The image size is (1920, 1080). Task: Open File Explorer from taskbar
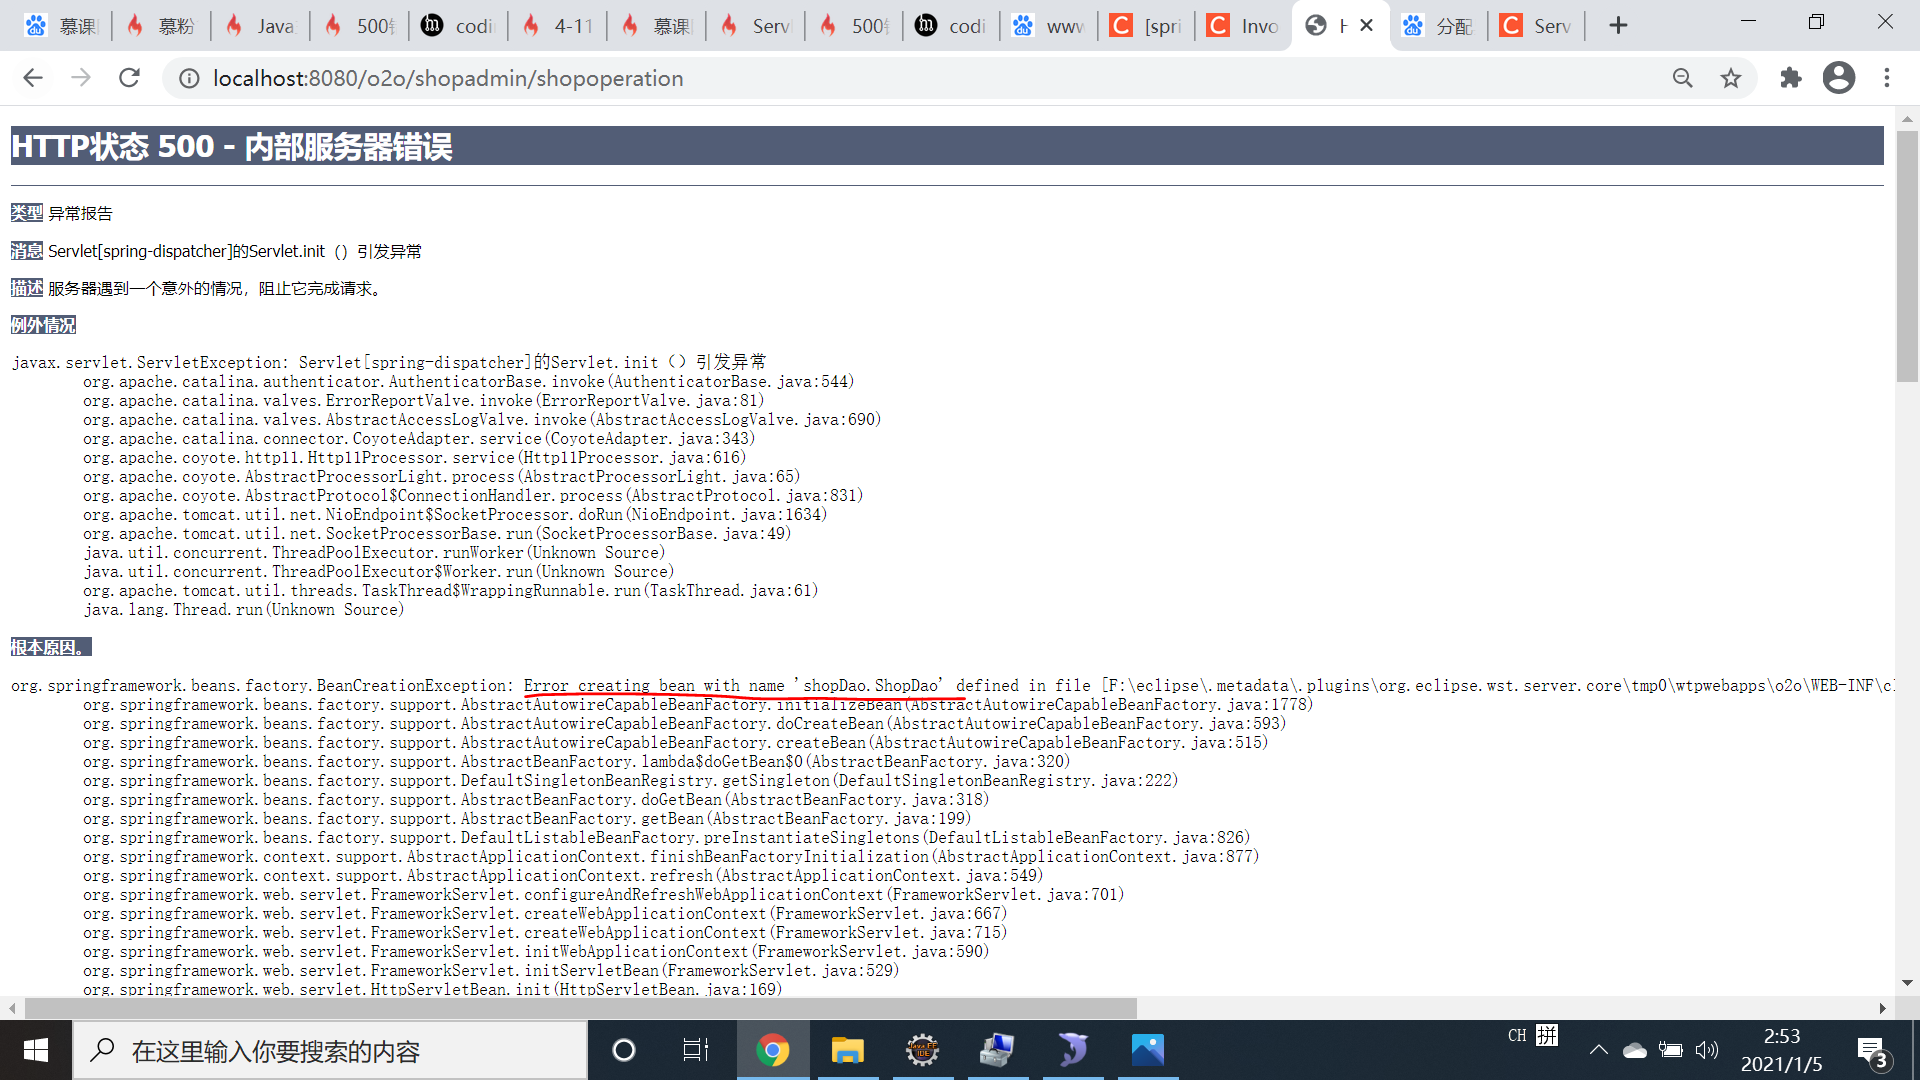(x=847, y=1050)
